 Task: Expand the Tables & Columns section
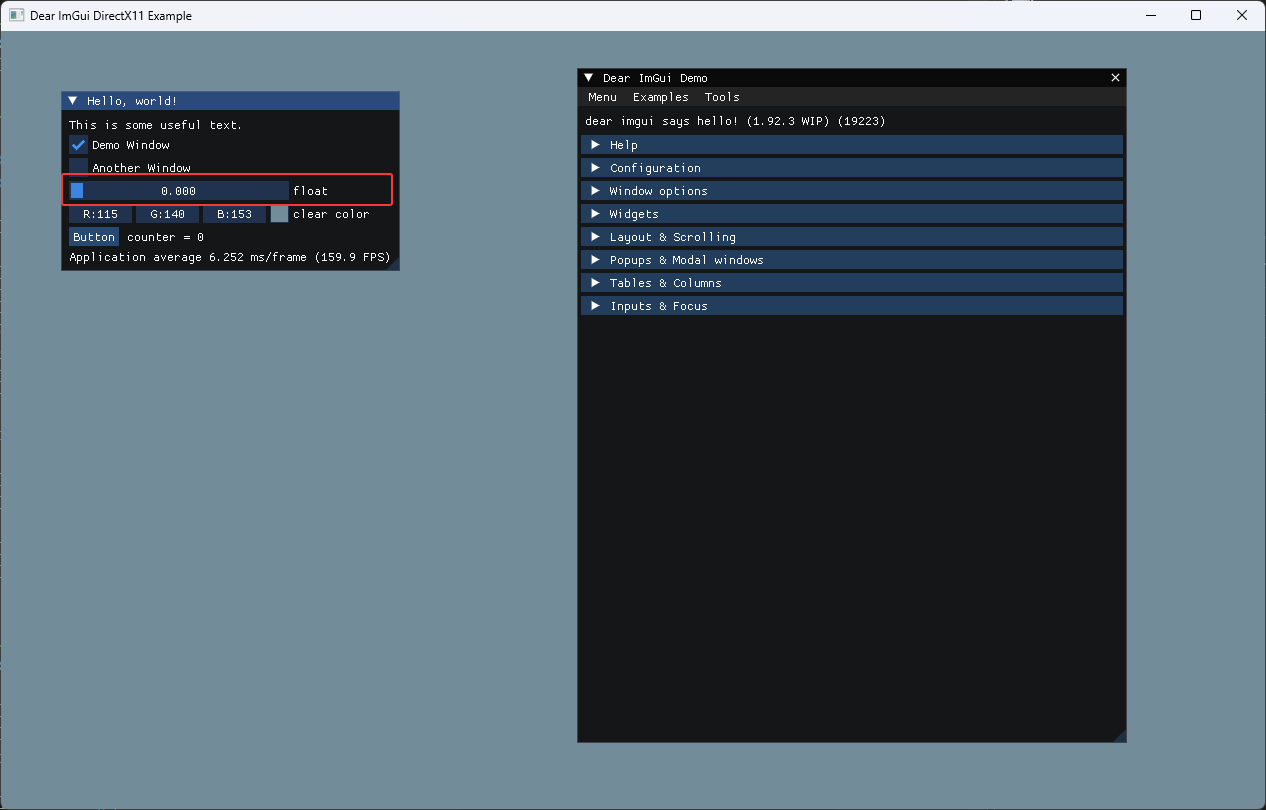click(x=852, y=283)
